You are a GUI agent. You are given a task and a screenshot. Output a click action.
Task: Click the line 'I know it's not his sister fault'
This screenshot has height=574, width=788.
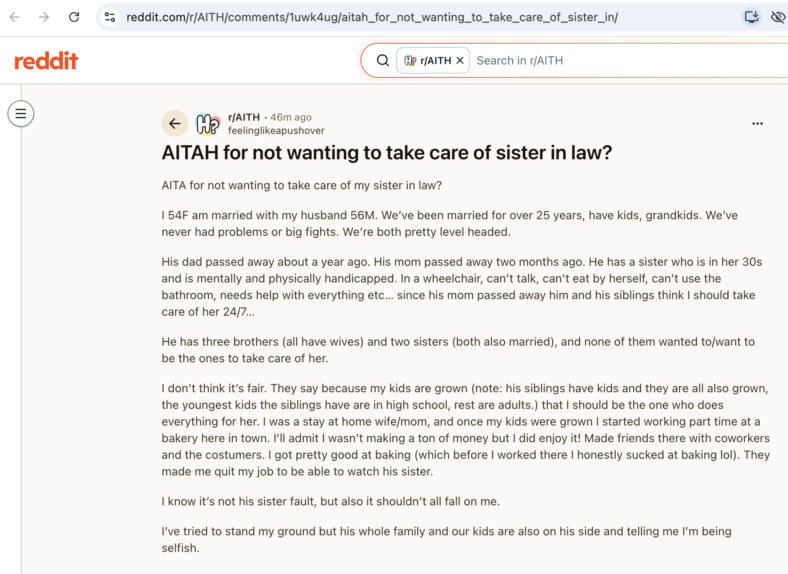[330, 502]
